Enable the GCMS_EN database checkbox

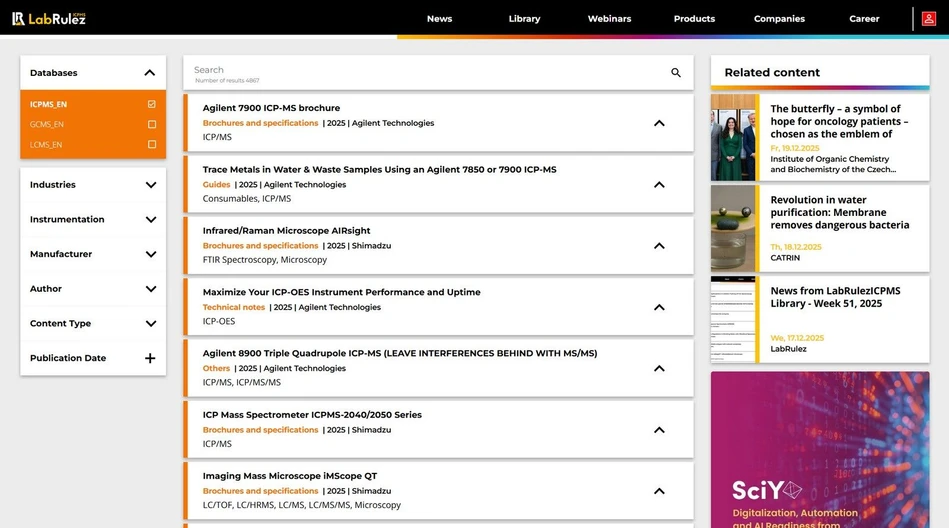click(x=151, y=124)
